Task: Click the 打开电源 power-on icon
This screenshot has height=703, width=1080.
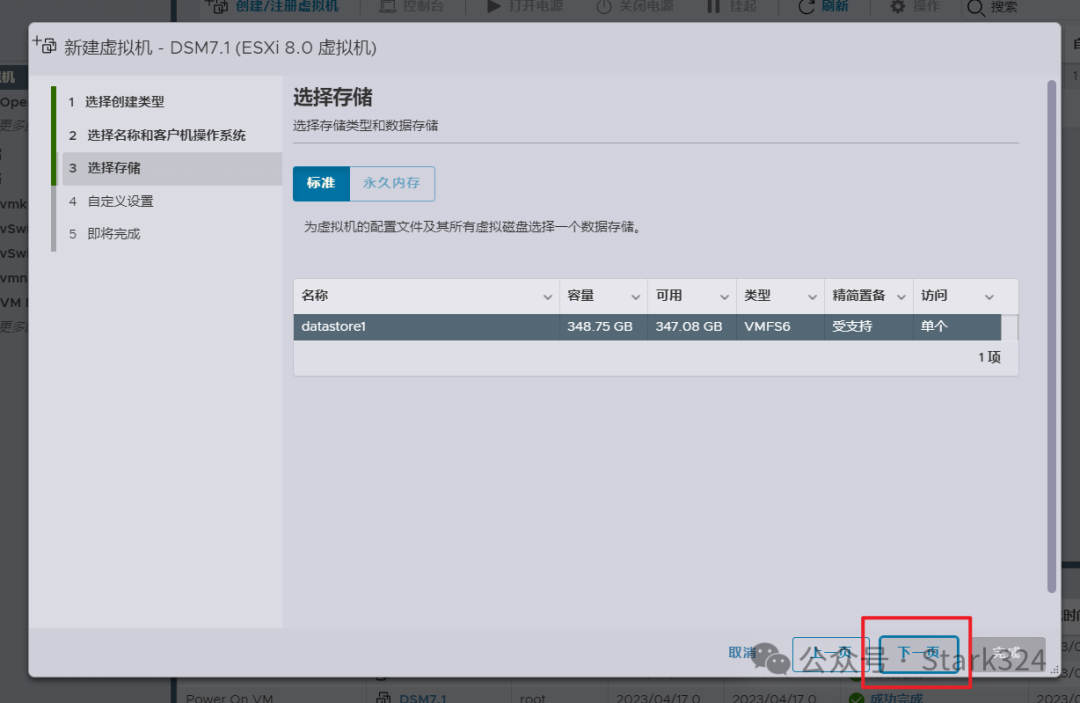Action: point(494,8)
